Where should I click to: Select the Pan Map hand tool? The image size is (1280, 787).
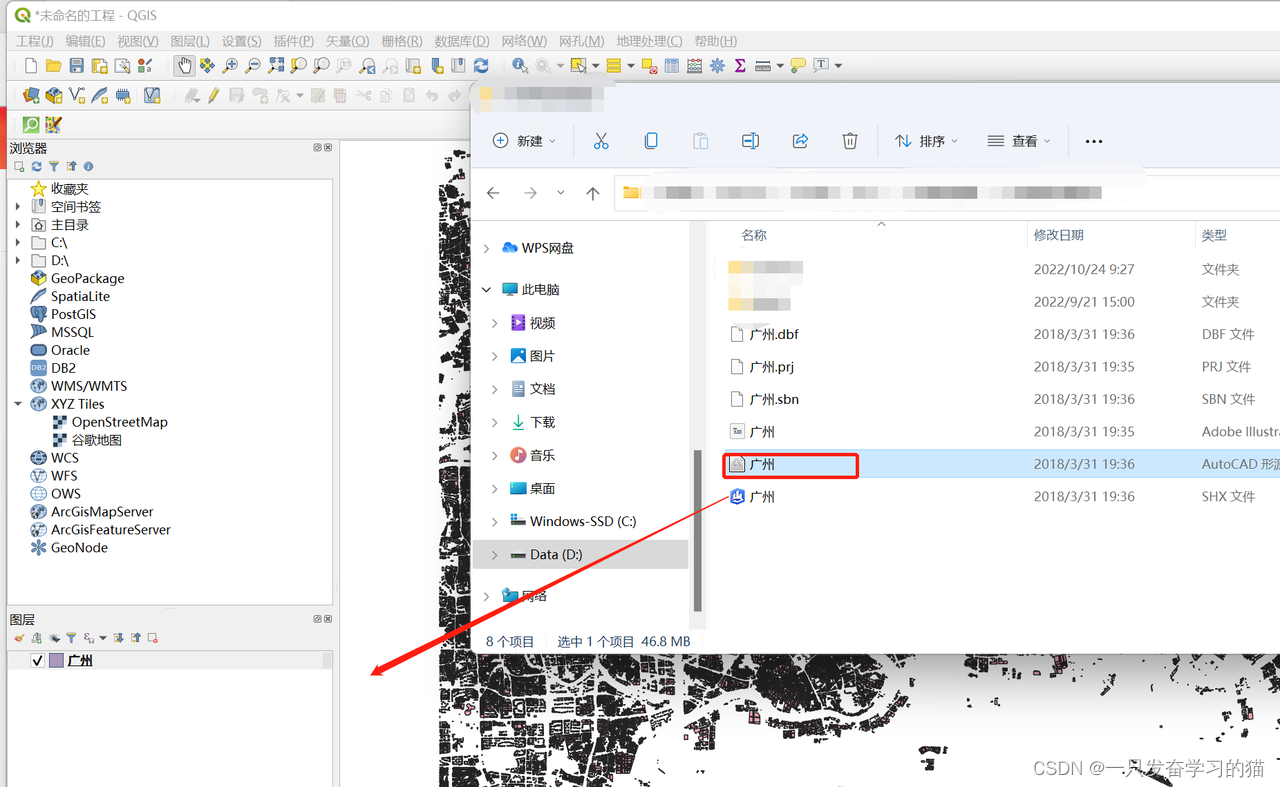tap(184, 66)
